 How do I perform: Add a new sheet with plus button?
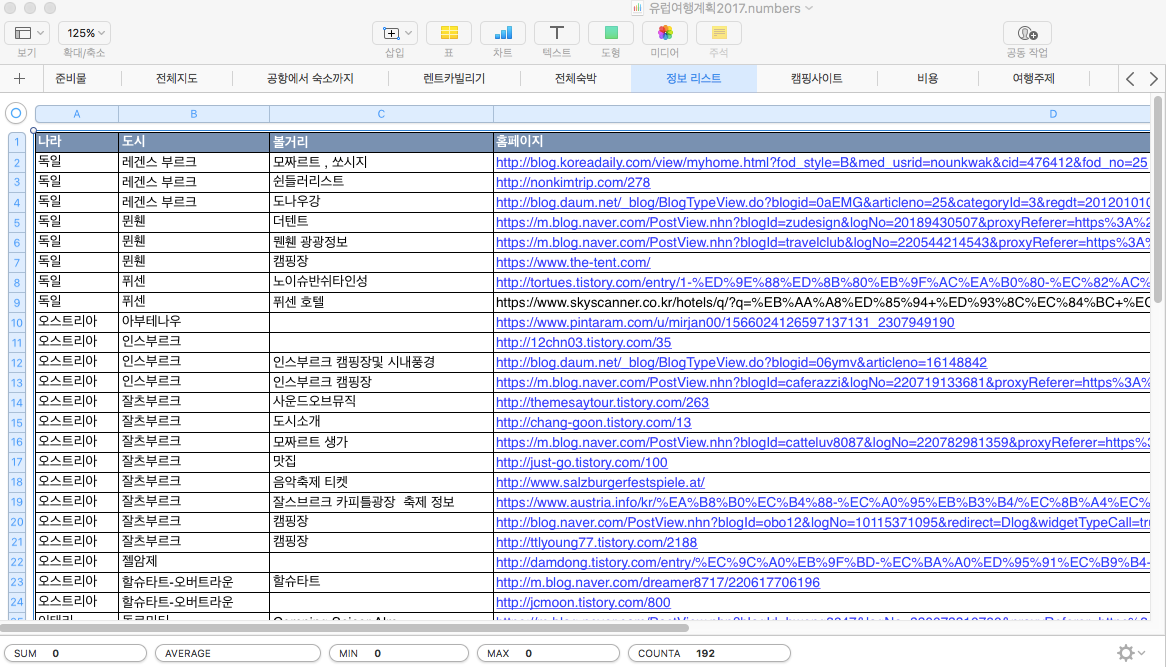19,78
